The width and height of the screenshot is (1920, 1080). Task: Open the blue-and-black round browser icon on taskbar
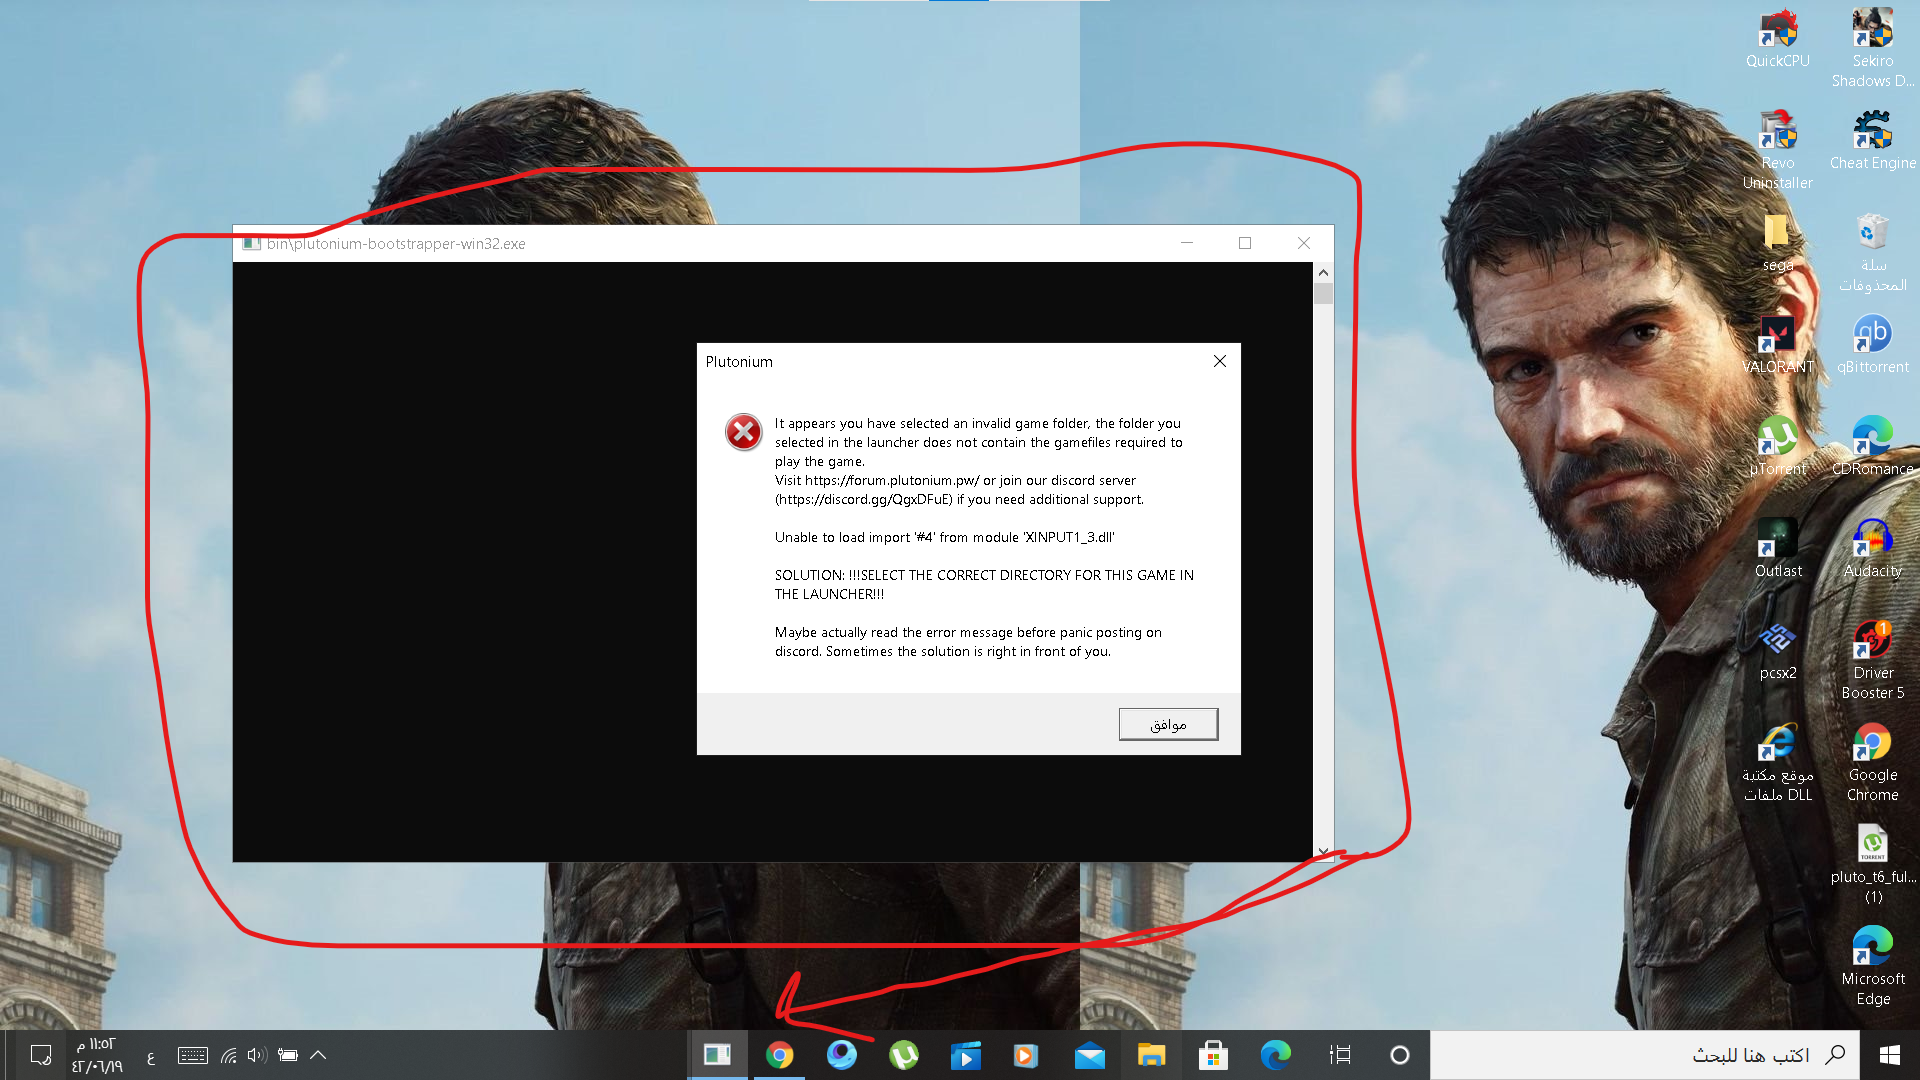click(841, 1055)
